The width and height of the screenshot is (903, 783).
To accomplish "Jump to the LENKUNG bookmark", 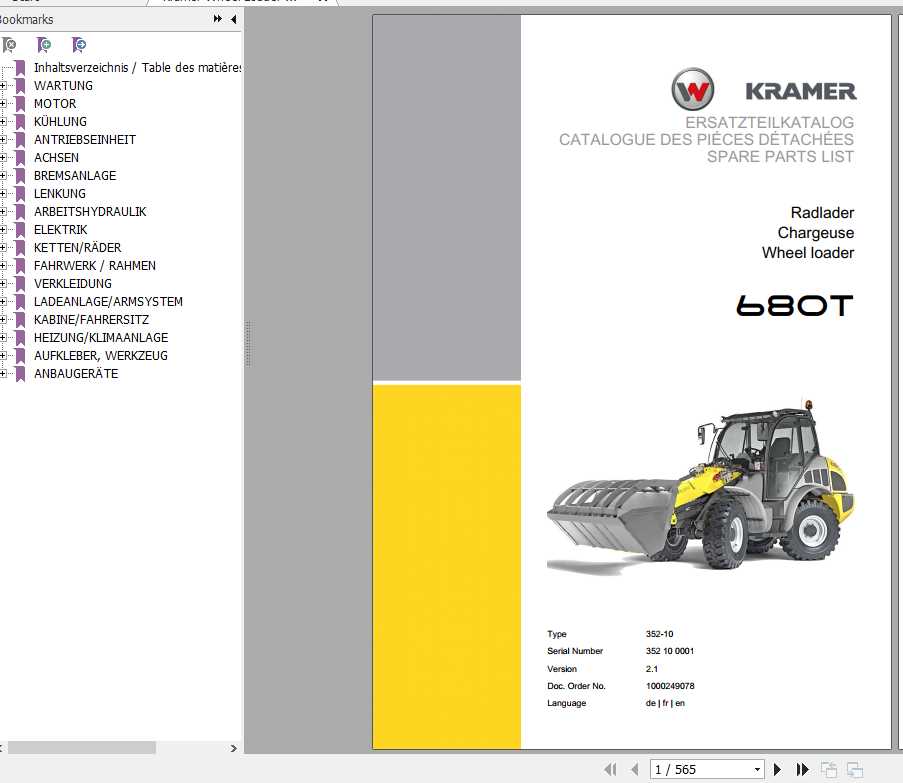I will click(x=59, y=193).
